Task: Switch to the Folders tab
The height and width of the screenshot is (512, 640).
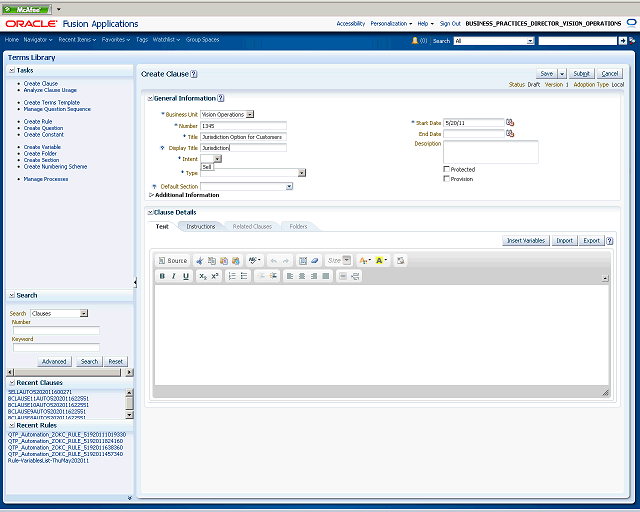Action: (298, 227)
